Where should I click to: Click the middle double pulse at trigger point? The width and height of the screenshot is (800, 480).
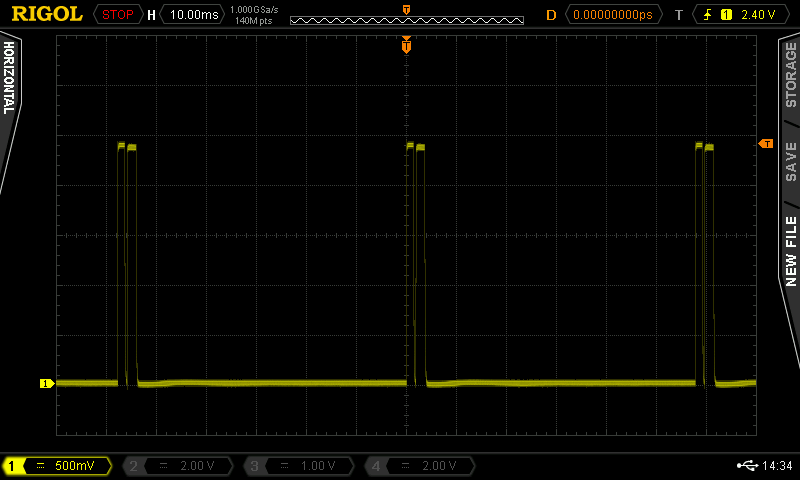pos(416,264)
